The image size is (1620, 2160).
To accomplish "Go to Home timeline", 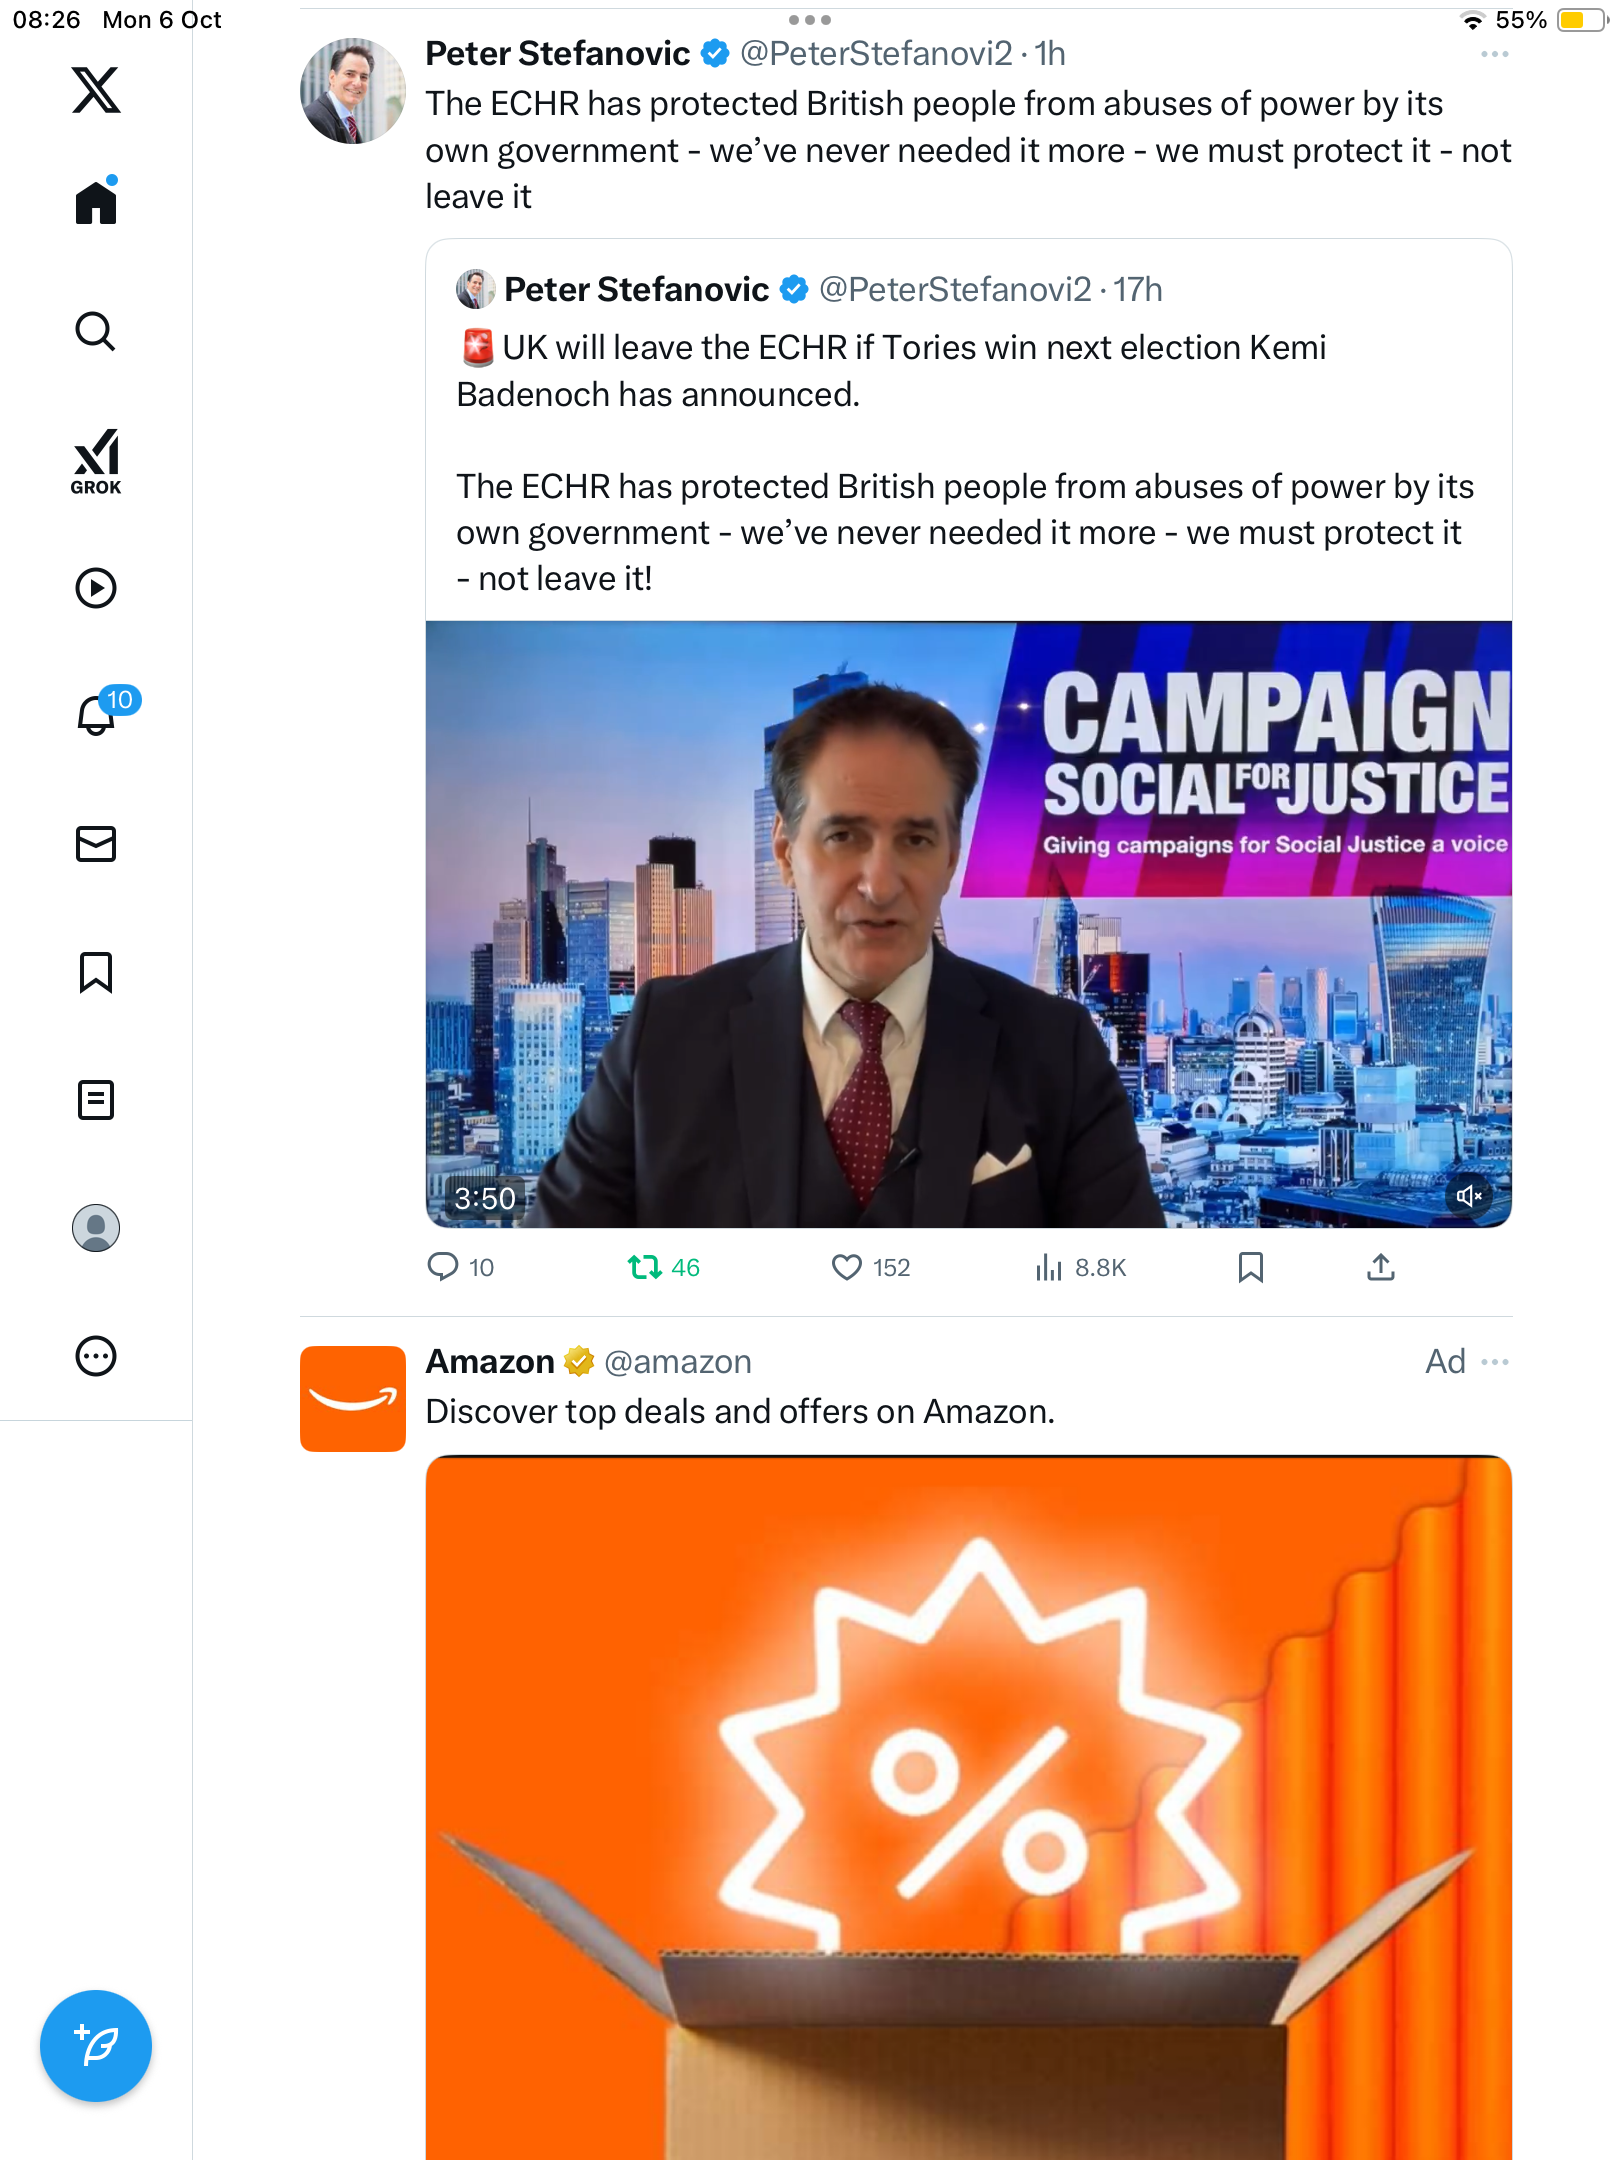I will pyautogui.click(x=96, y=203).
